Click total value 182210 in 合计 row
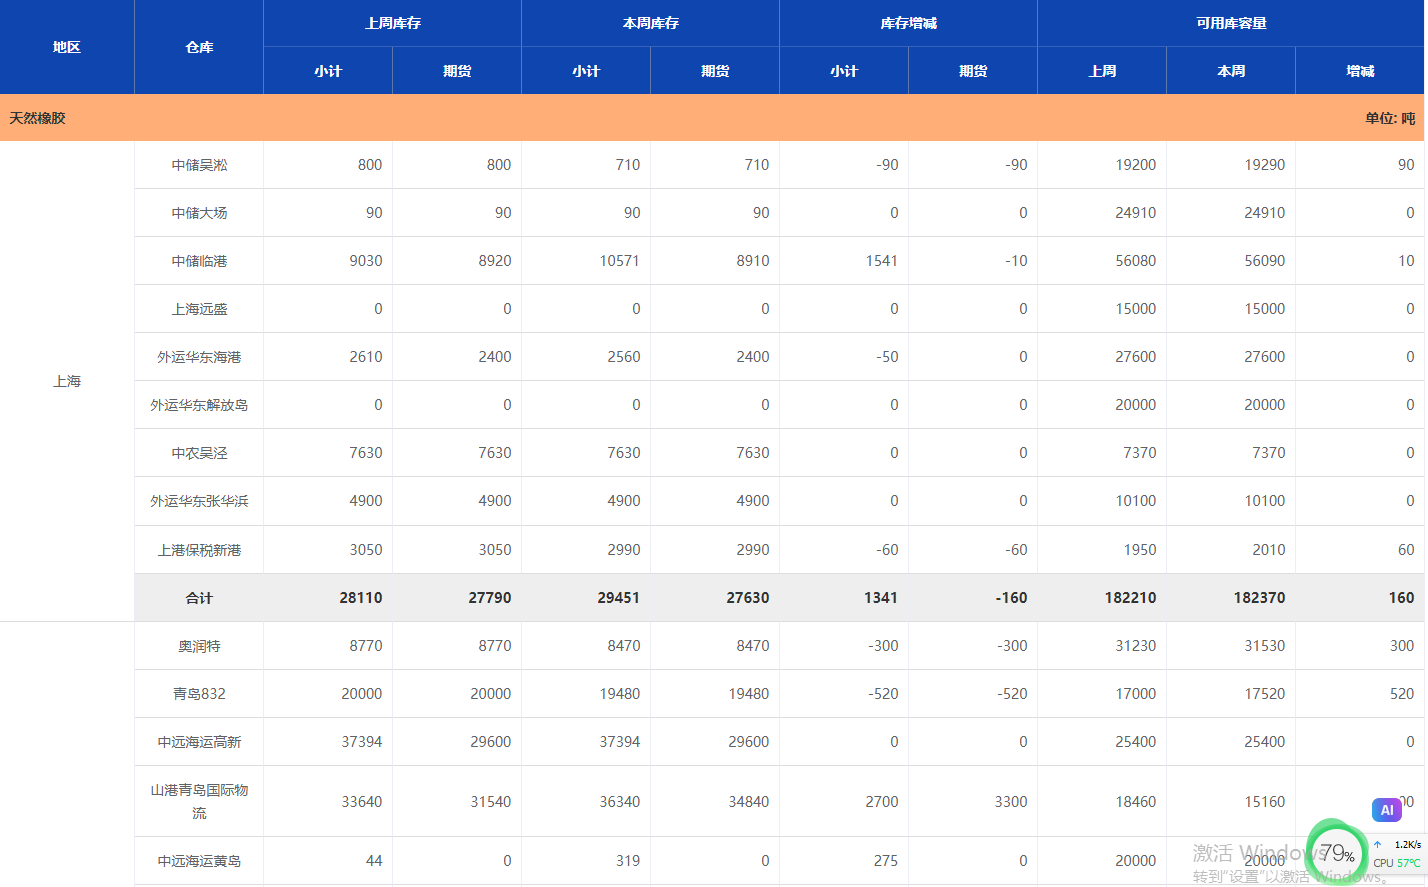1428x887 pixels. (x=1130, y=598)
